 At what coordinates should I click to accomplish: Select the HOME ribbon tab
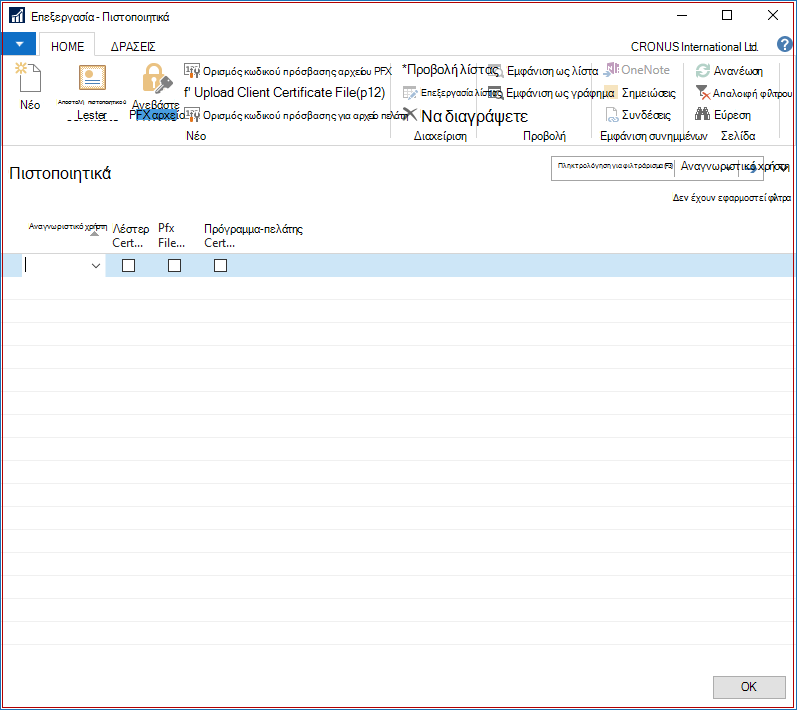67,46
